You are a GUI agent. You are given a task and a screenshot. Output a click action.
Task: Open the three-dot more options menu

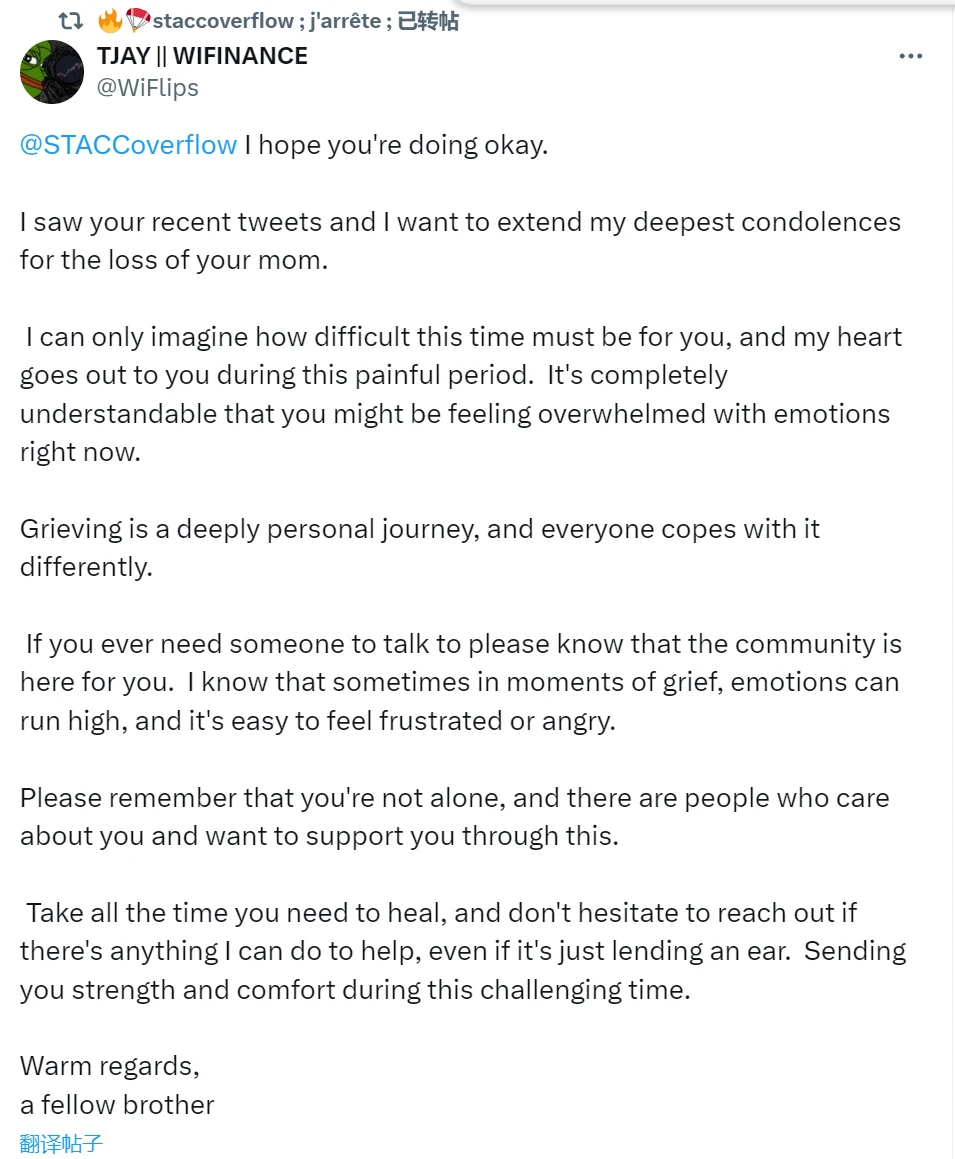coord(910,57)
